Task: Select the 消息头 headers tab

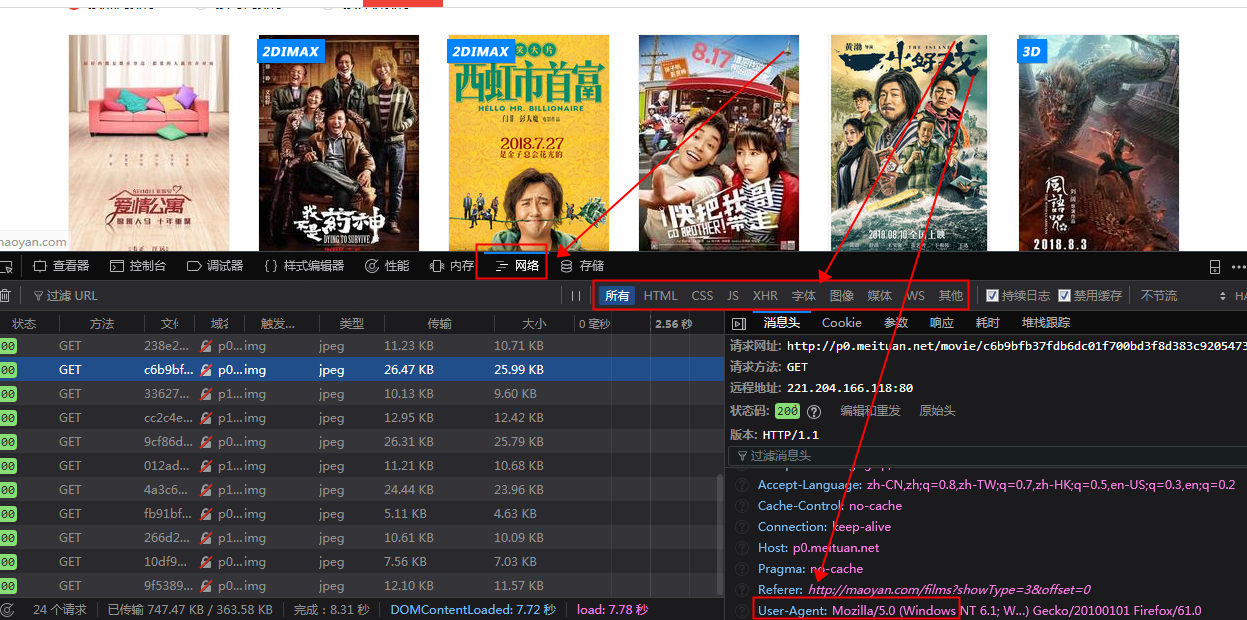Action: click(x=782, y=323)
